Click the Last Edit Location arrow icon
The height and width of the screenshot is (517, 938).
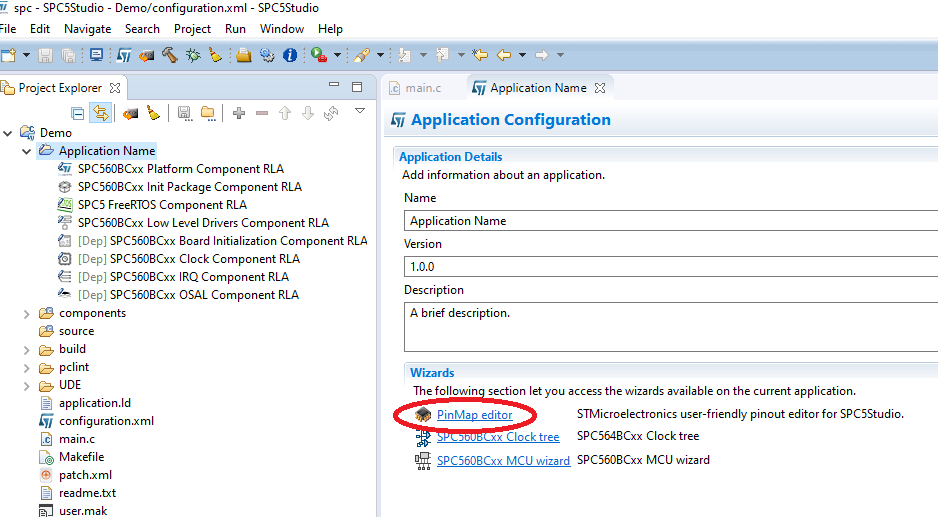click(480, 55)
